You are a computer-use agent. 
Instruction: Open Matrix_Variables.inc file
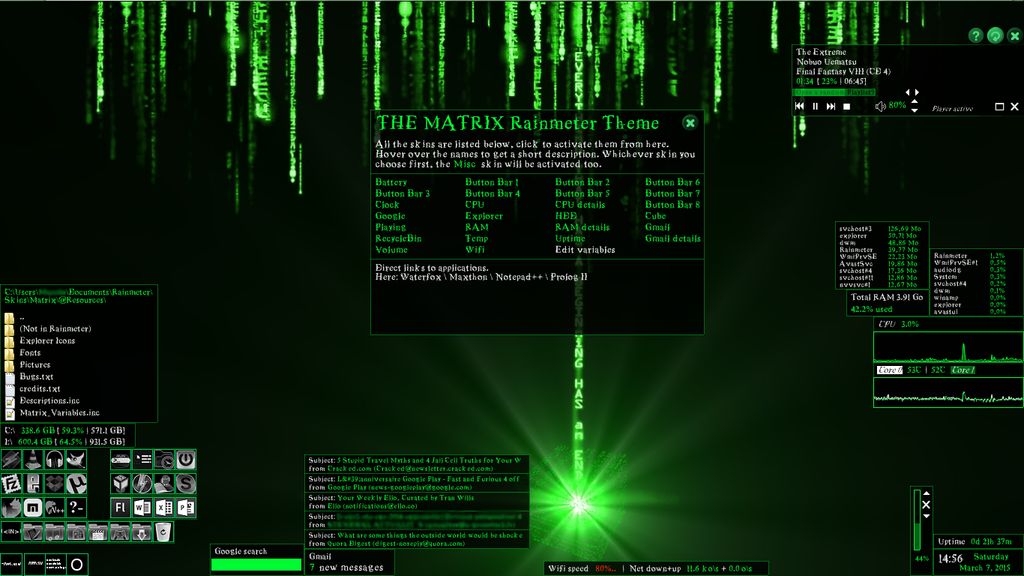pyautogui.click(x=59, y=413)
